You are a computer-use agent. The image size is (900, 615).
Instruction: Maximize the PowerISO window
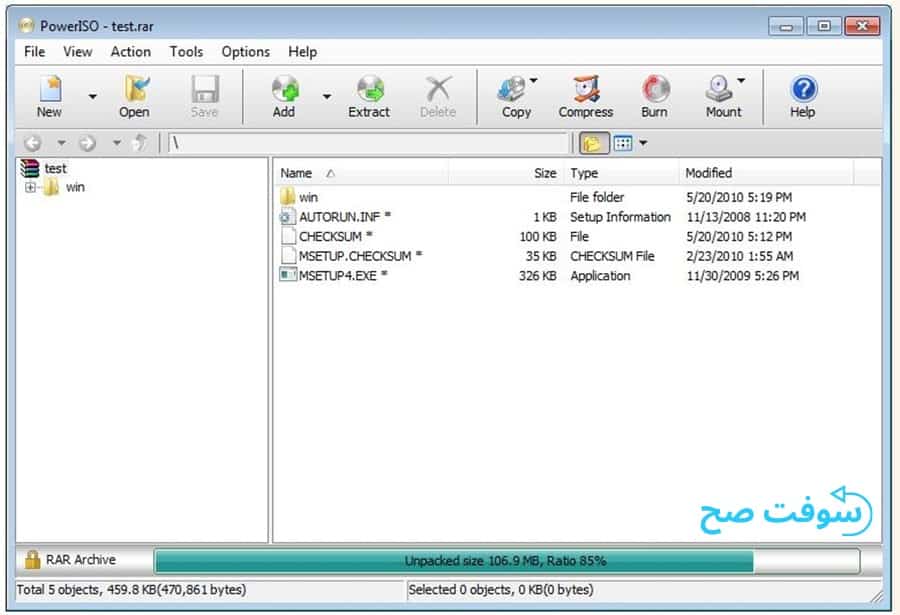(x=824, y=26)
